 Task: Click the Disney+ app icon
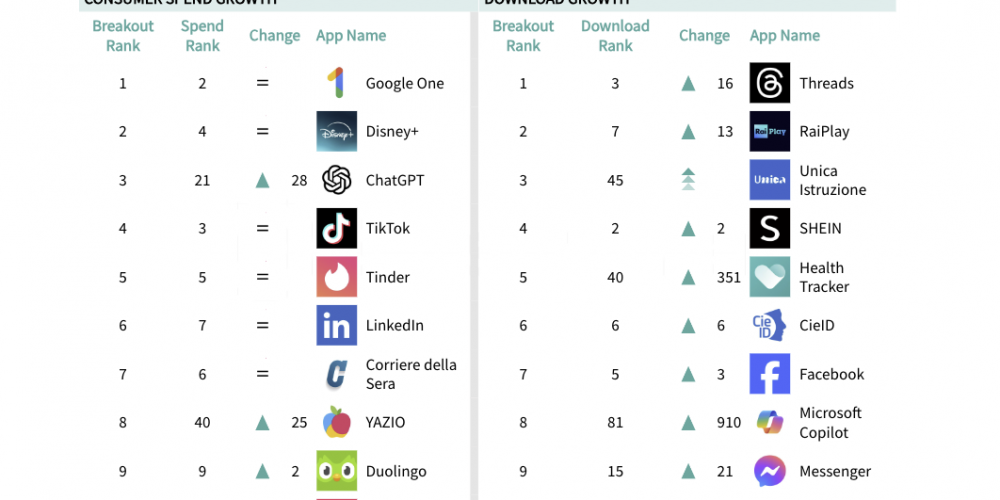337,131
